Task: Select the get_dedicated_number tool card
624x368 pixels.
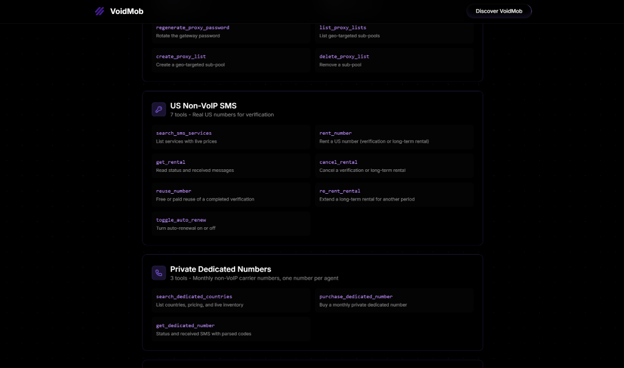Action: 231,329
